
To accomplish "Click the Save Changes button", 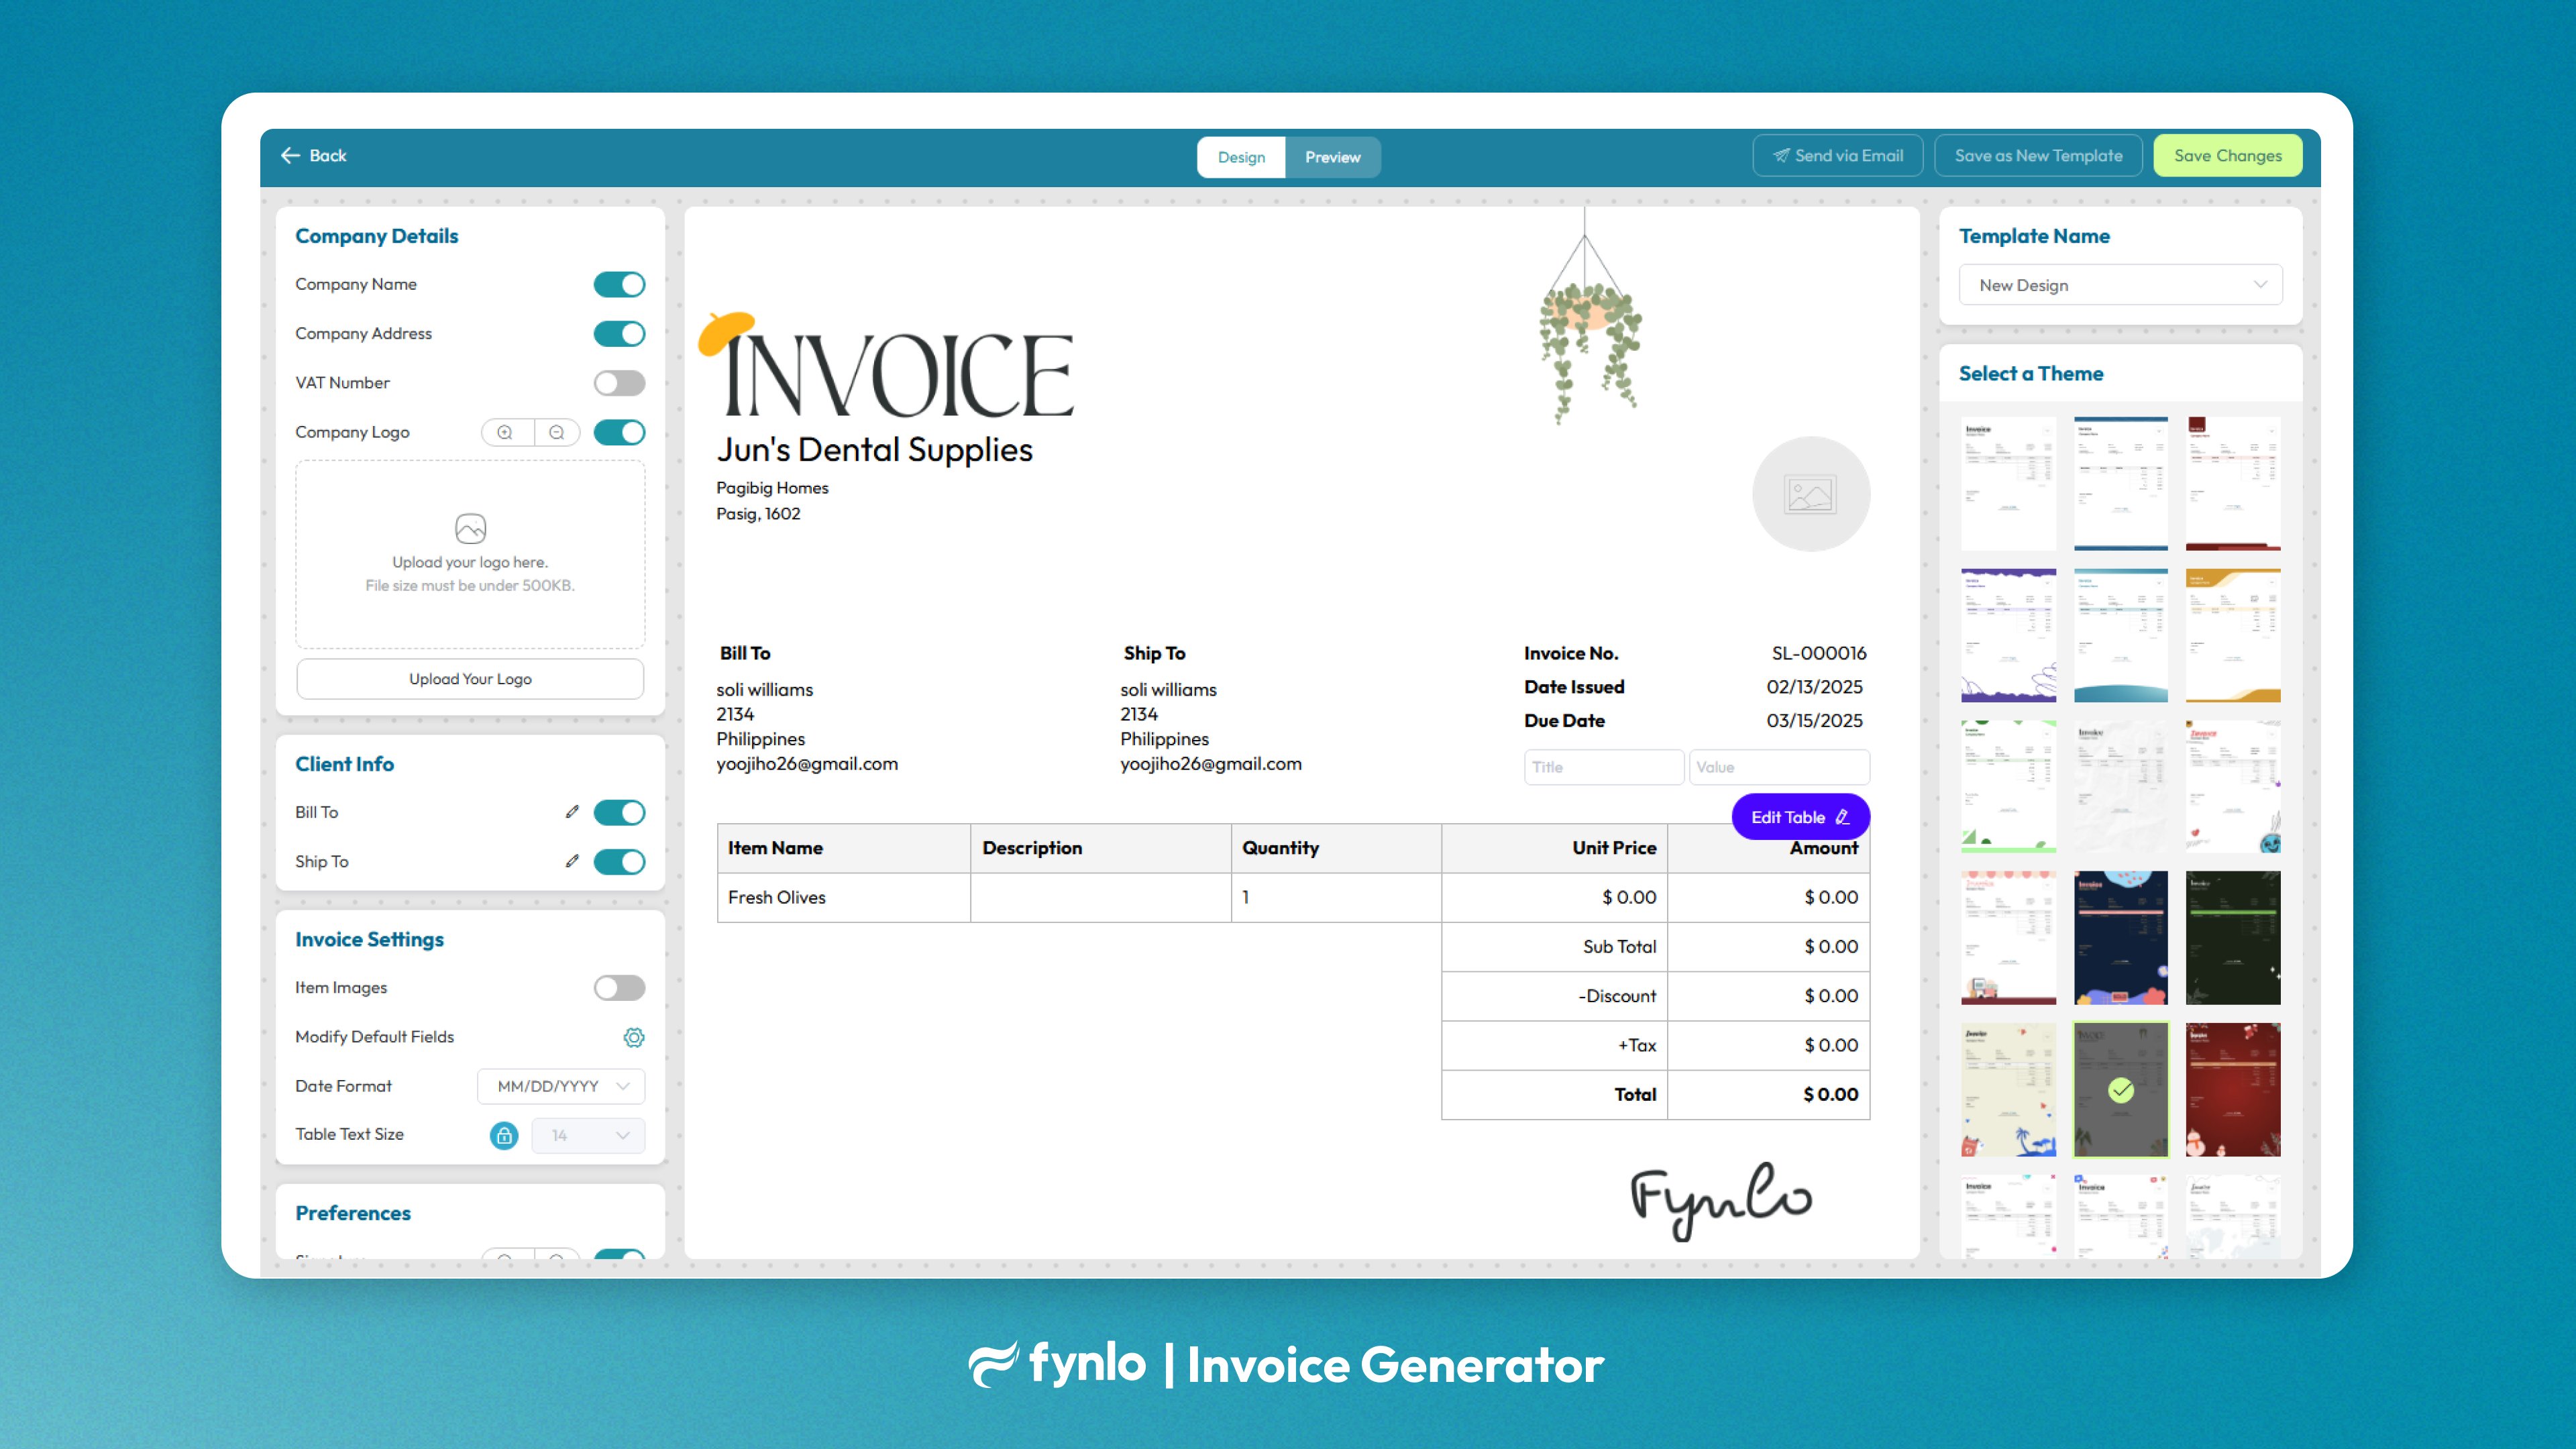I will tap(2227, 155).
